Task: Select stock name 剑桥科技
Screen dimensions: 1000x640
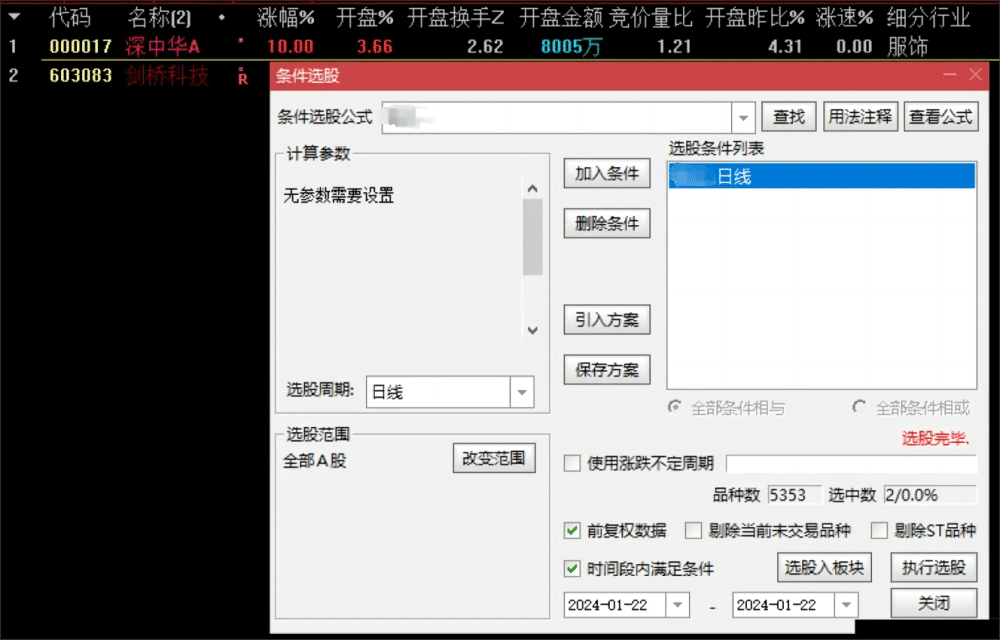Action: tap(167, 76)
